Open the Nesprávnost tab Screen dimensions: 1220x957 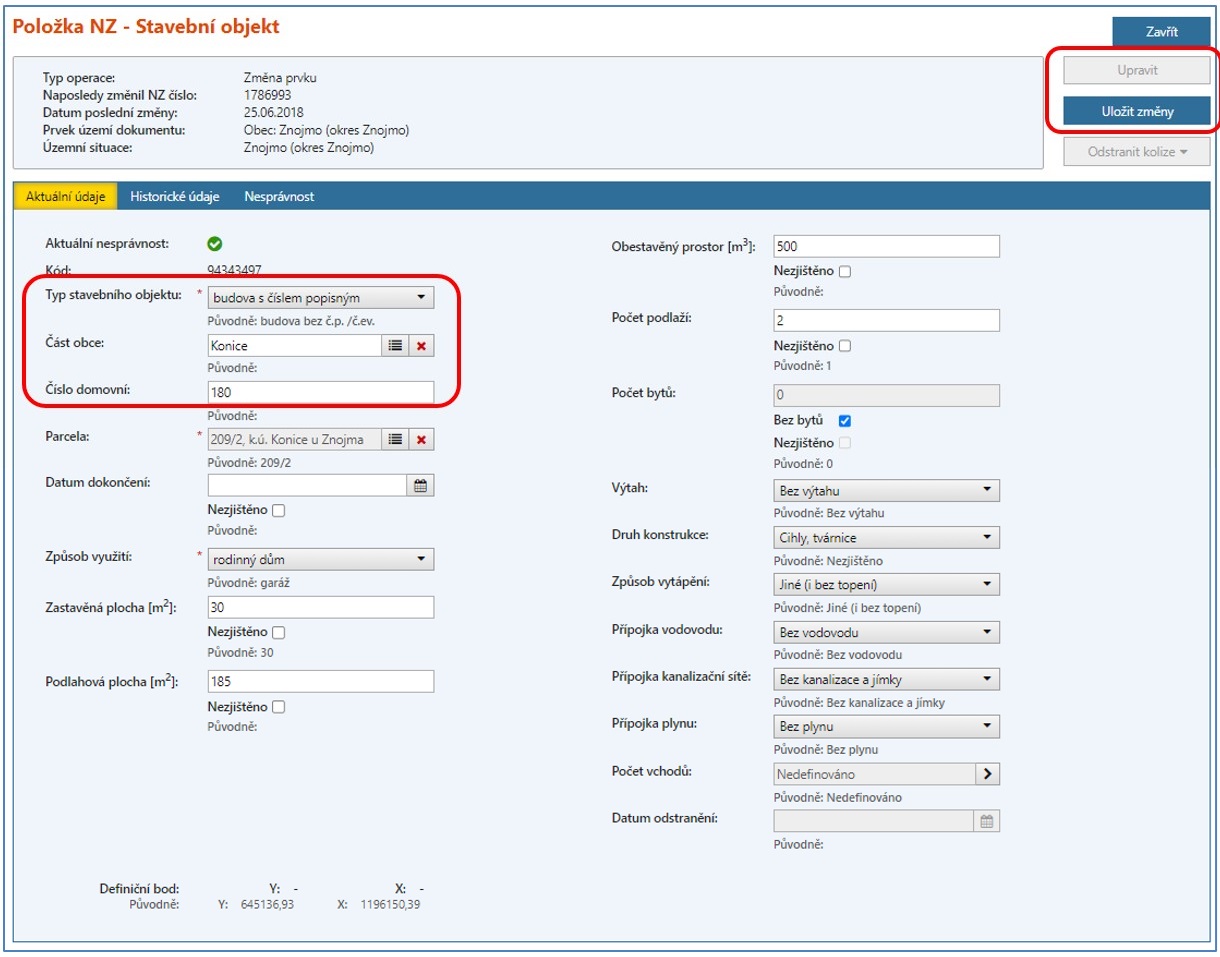click(x=279, y=197)
